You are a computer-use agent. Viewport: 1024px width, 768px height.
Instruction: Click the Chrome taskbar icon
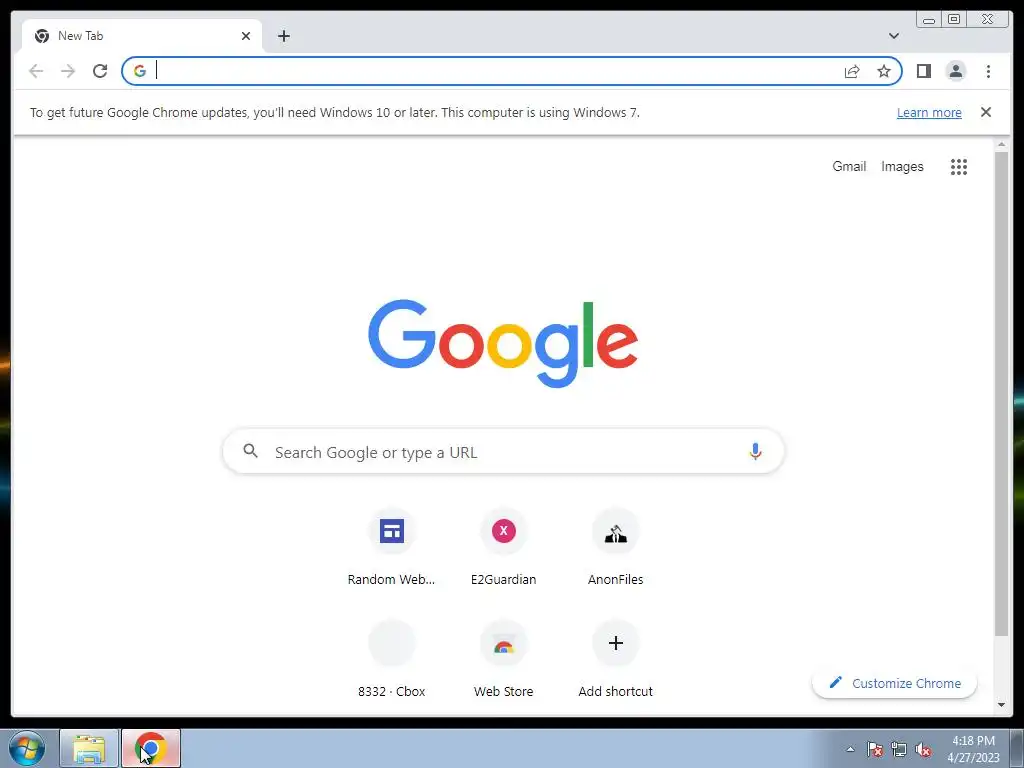(151, 748)
